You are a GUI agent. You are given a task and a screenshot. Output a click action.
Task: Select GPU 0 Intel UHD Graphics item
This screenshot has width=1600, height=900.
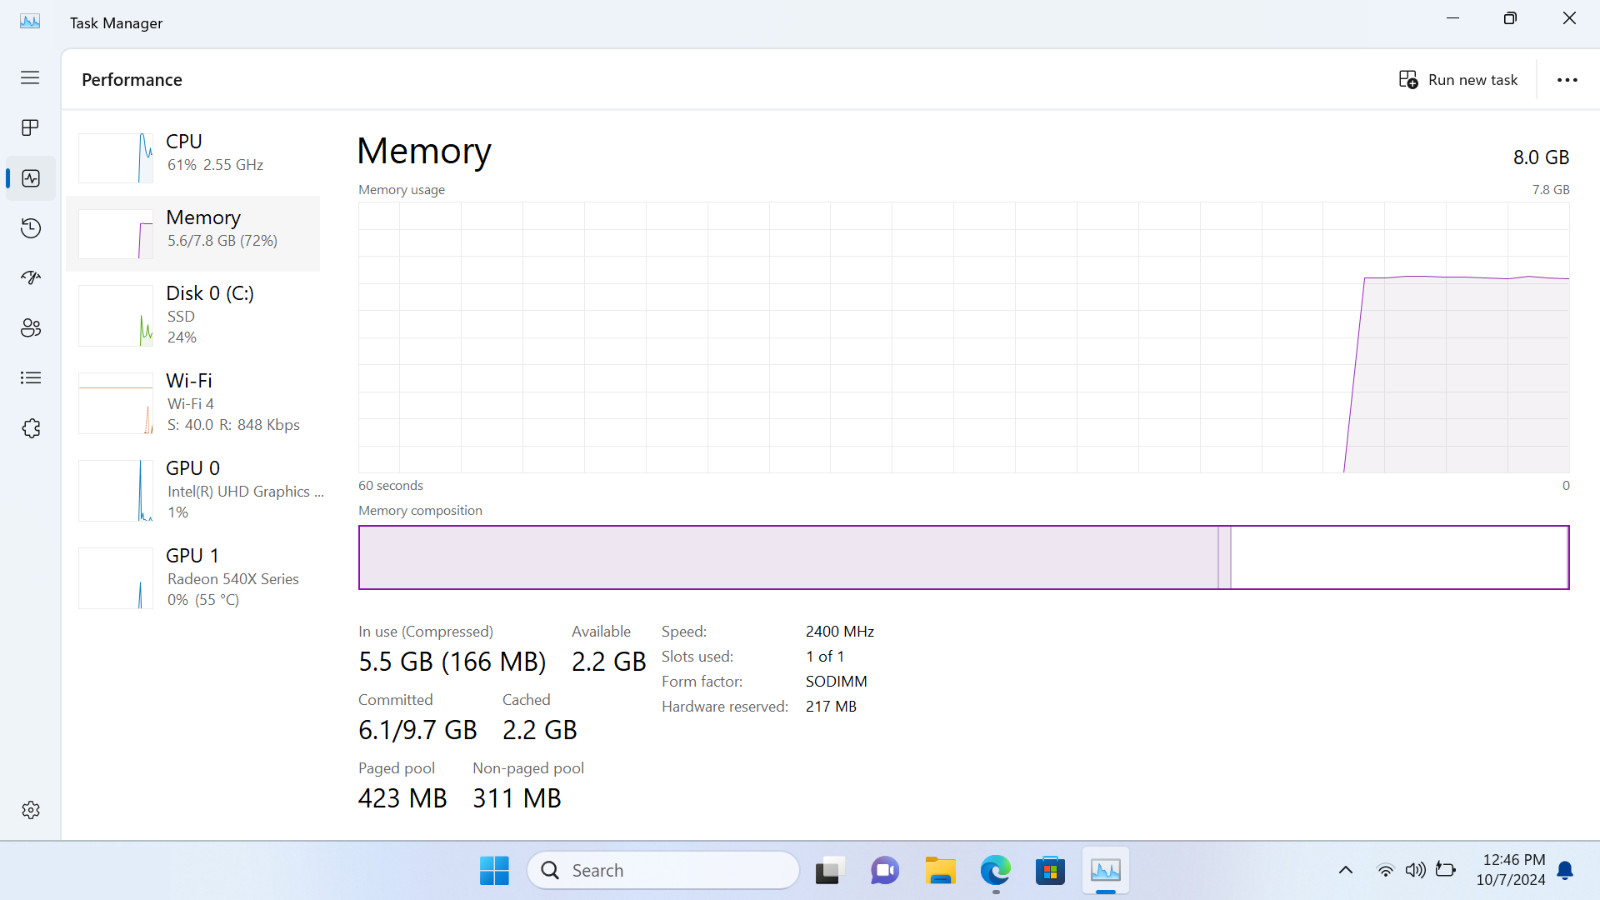click(x=193, y=490)
